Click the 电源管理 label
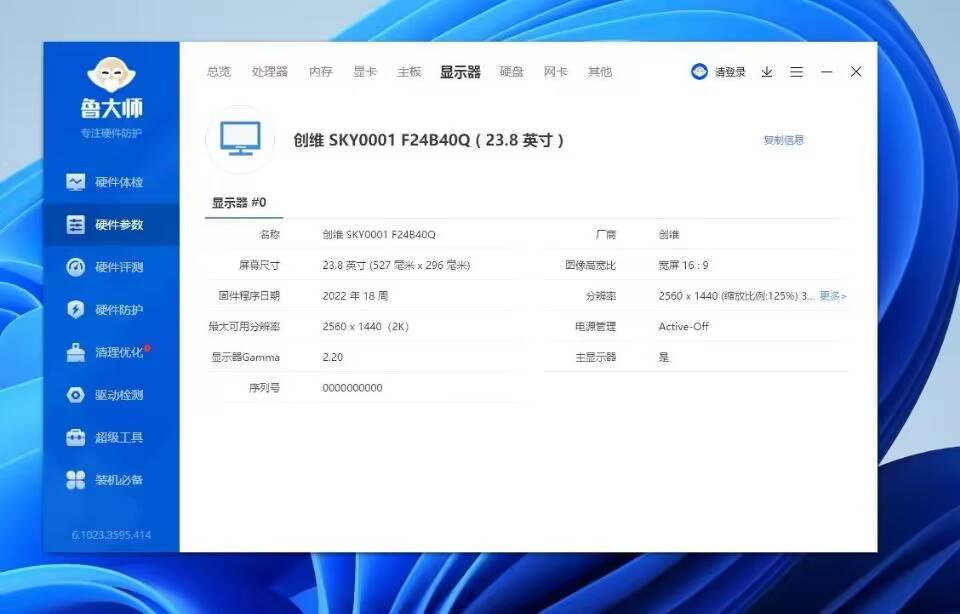Screen dimensions: 960x614 coord(595,326)
